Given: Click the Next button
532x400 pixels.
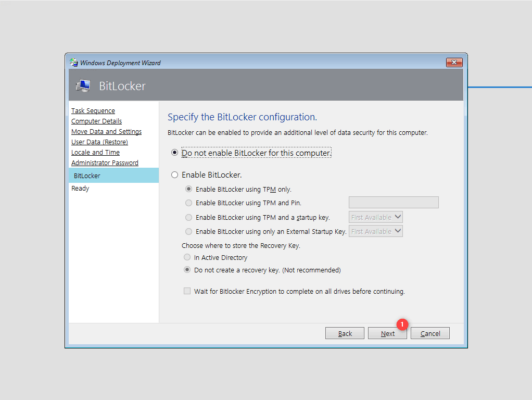Looking at the screenshot, I should (387, 333).
